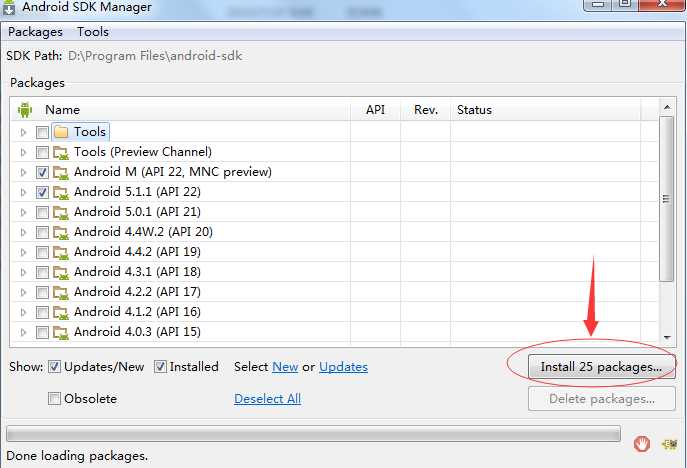
Task: Click the package icon beside Android 4.0.3
Action: (x=60, y=333)
